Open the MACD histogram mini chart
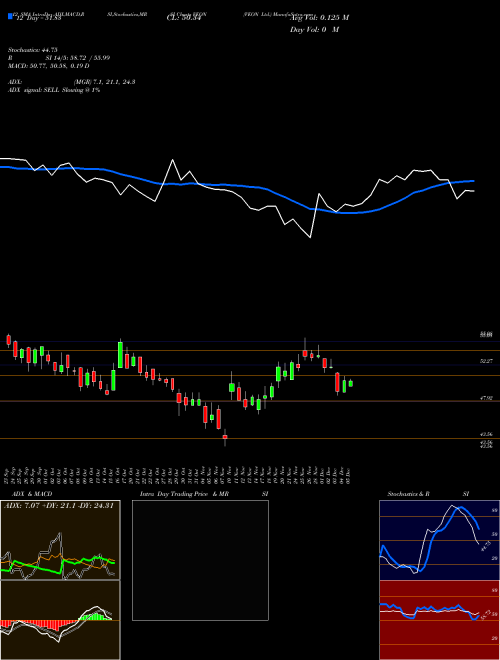 60,620
